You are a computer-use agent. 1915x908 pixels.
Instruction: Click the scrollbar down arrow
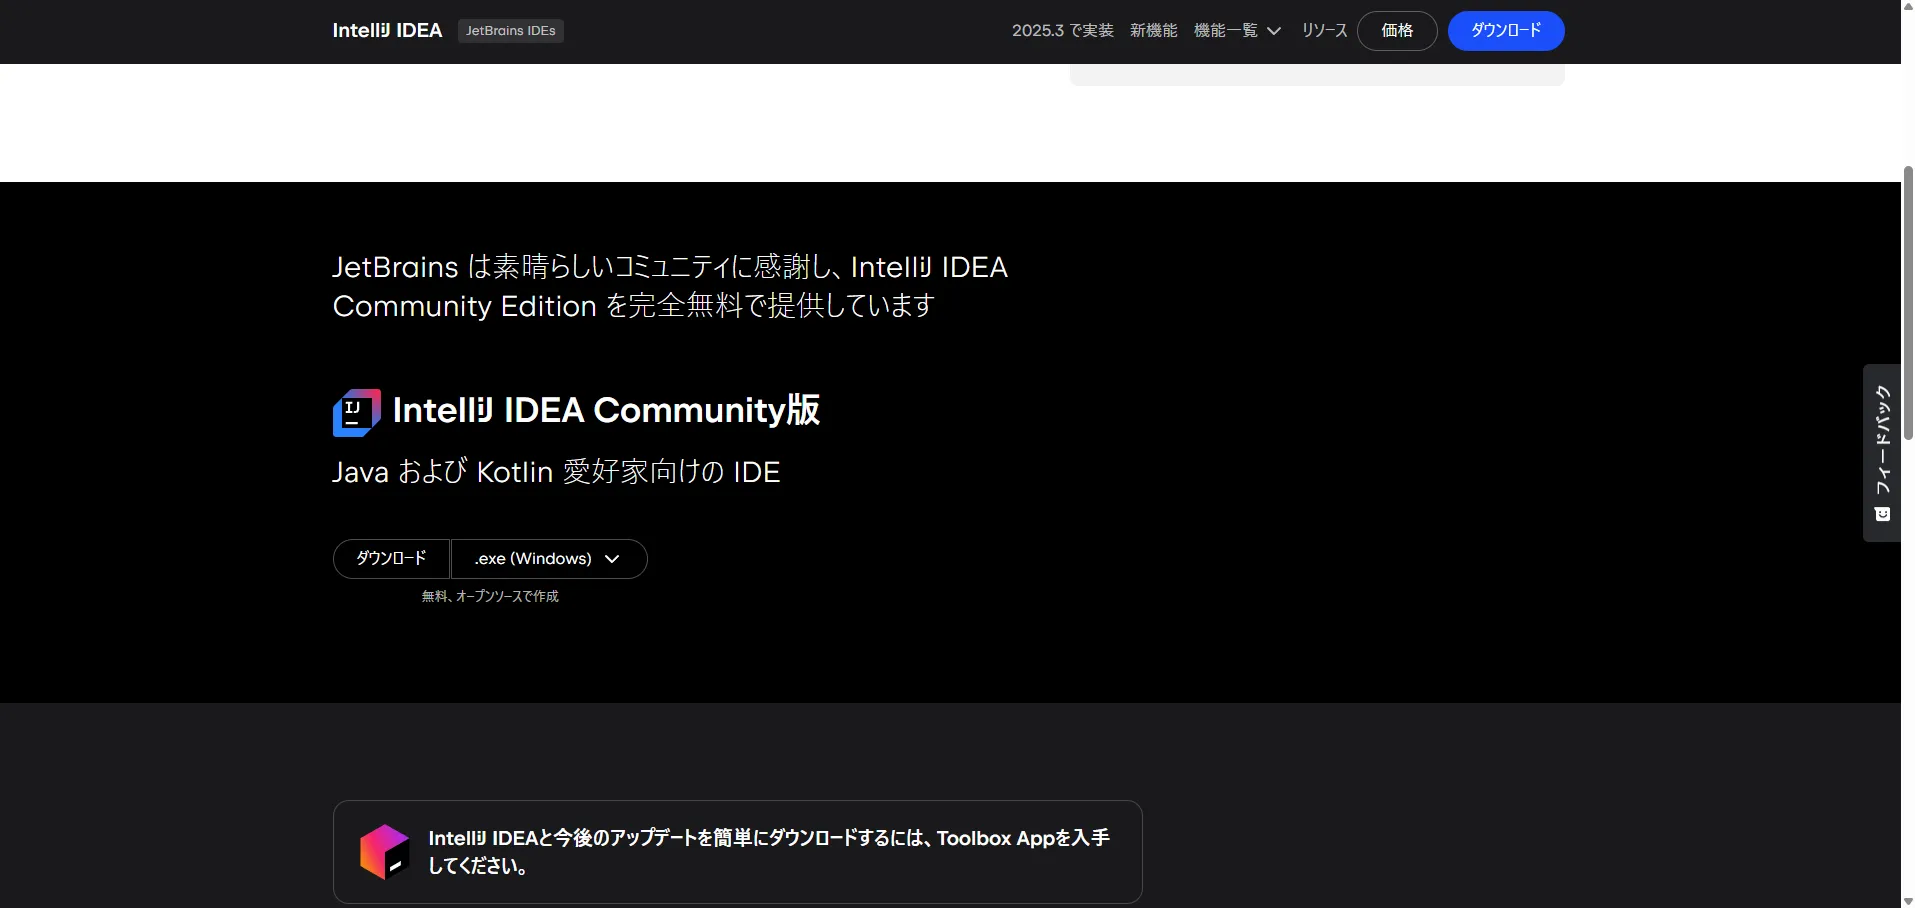coord(1908,900)
